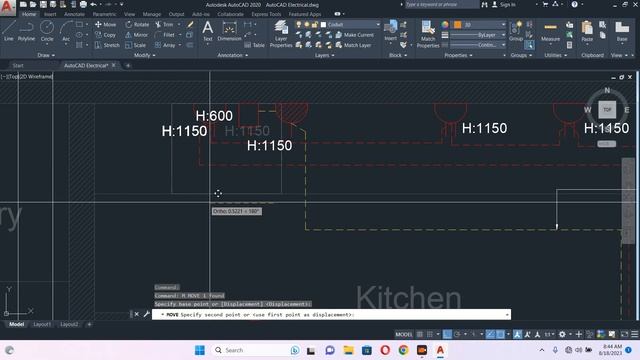
Task: Click the Group tool
Action: tap(516, 31)
